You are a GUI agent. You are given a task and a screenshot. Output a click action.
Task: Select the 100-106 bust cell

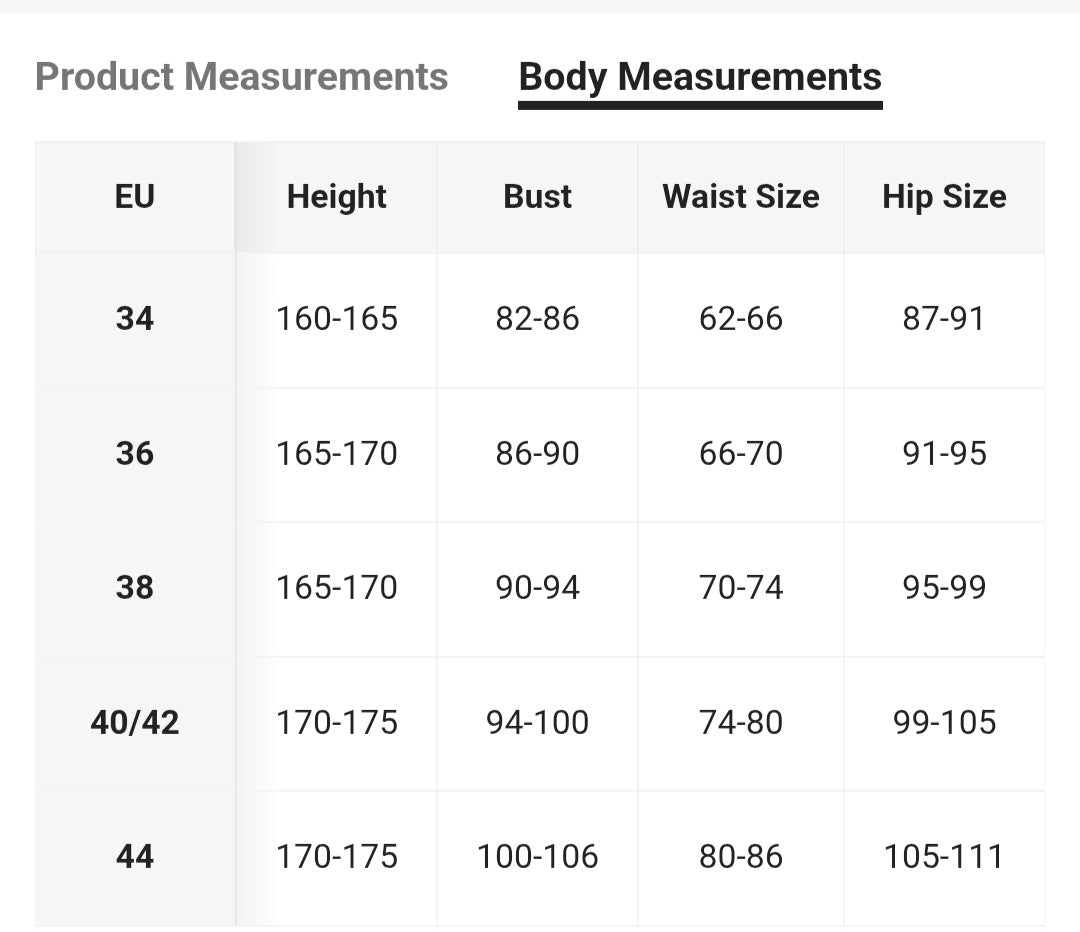click(x=538, y=857)
